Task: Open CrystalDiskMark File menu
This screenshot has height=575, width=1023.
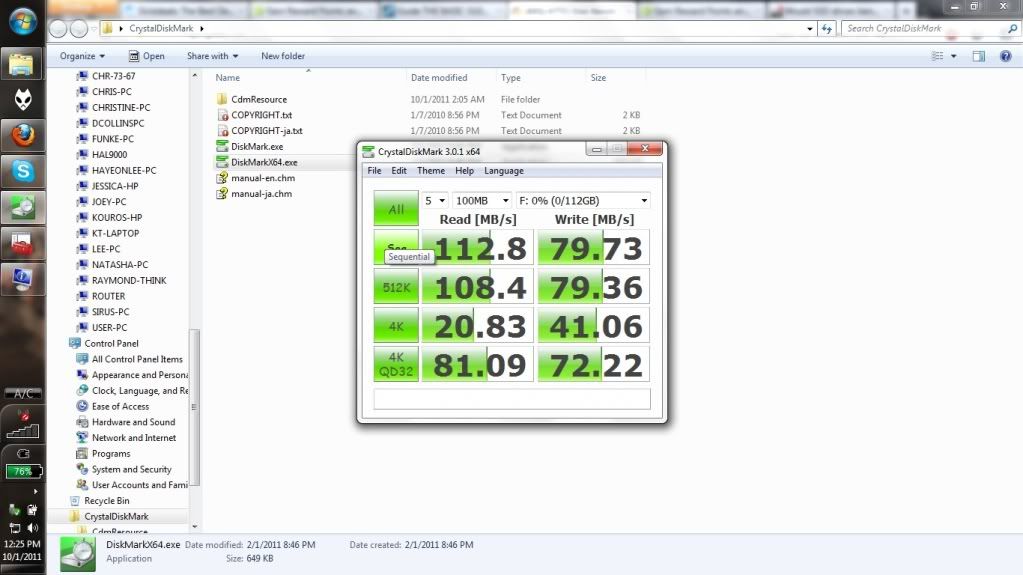Action: (x=374, y=171)
